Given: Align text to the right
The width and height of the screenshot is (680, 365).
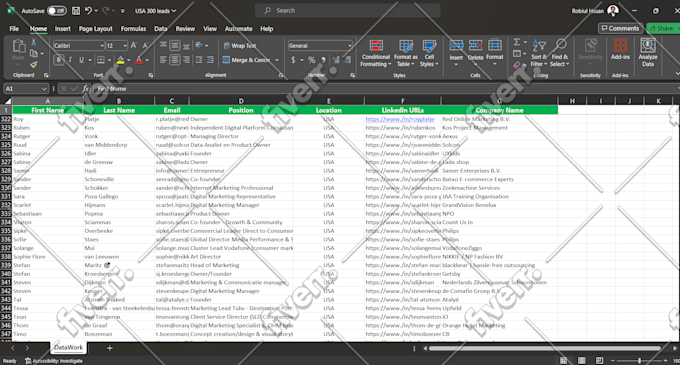Looking at the screenshot, I should (x=186, y=60).
